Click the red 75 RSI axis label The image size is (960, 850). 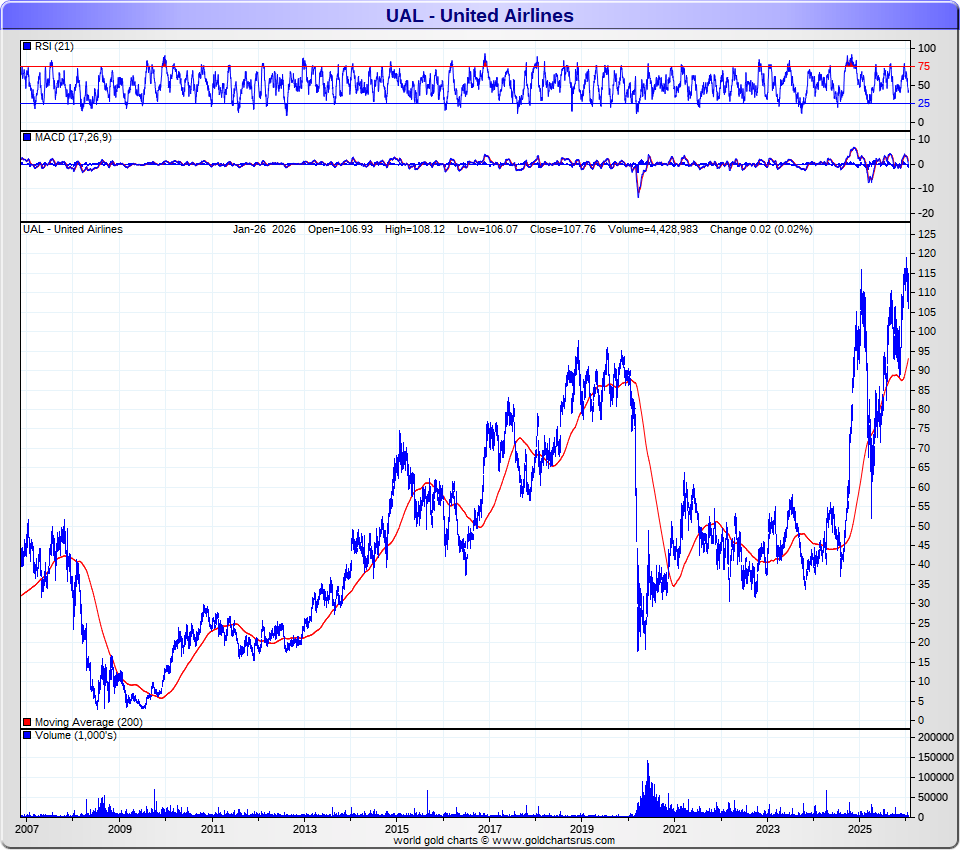924,66
